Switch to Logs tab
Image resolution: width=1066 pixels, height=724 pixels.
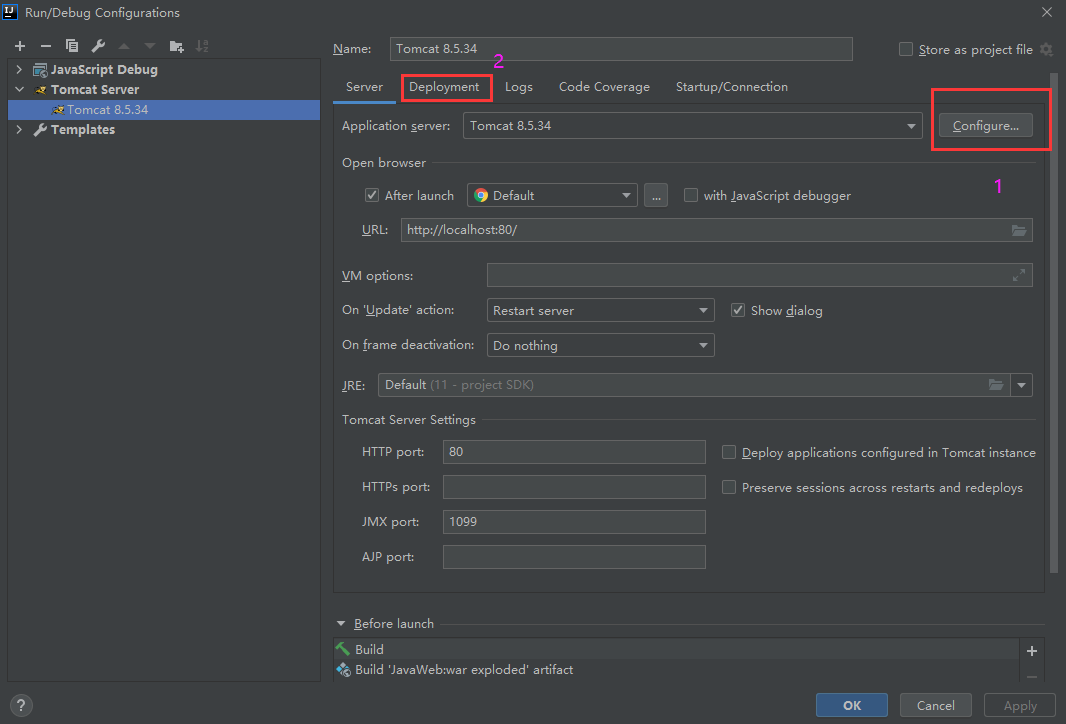(x=519, y=87)
